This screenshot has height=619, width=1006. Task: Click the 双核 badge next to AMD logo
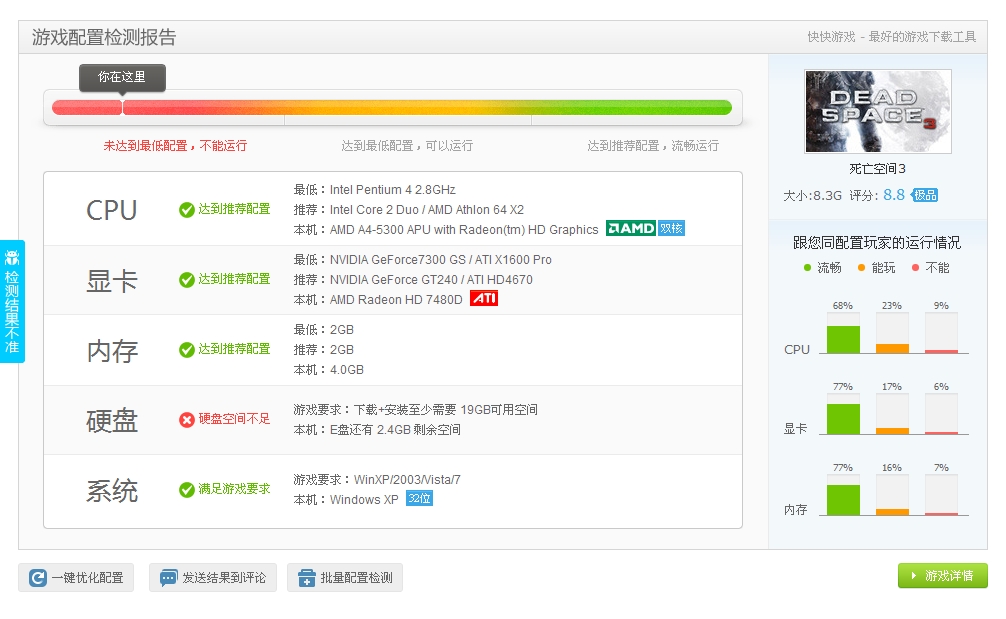(671, 228)
